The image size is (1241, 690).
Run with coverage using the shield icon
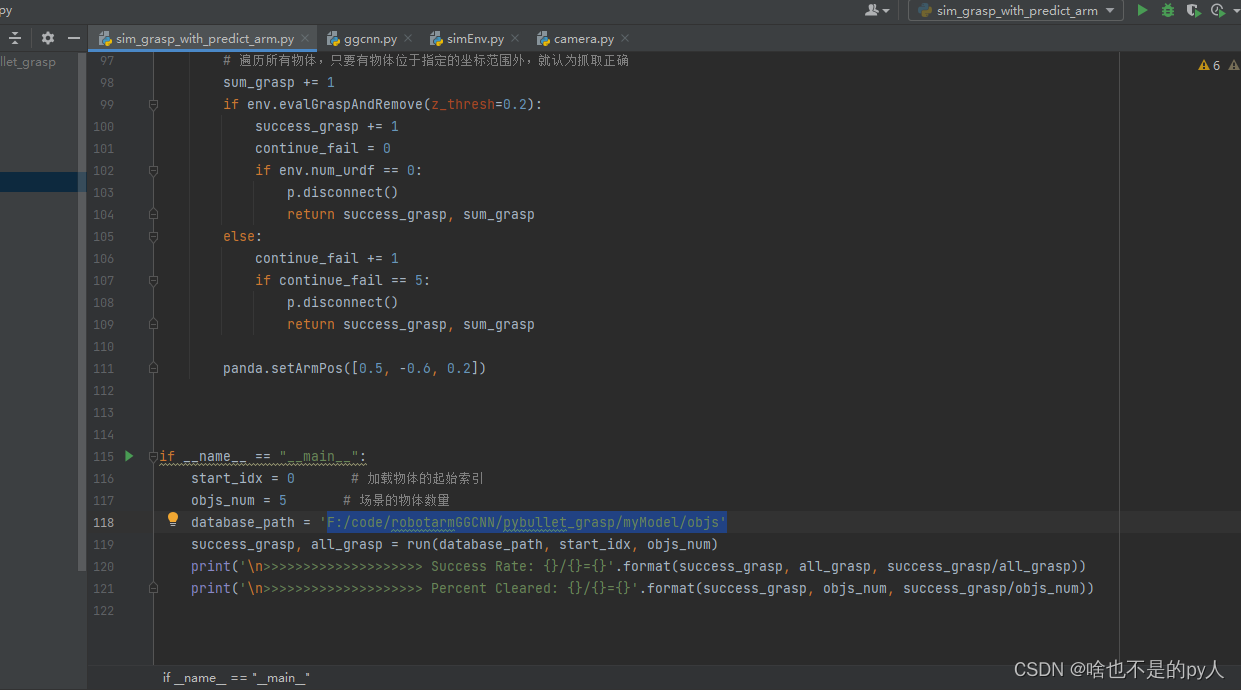1192,11
